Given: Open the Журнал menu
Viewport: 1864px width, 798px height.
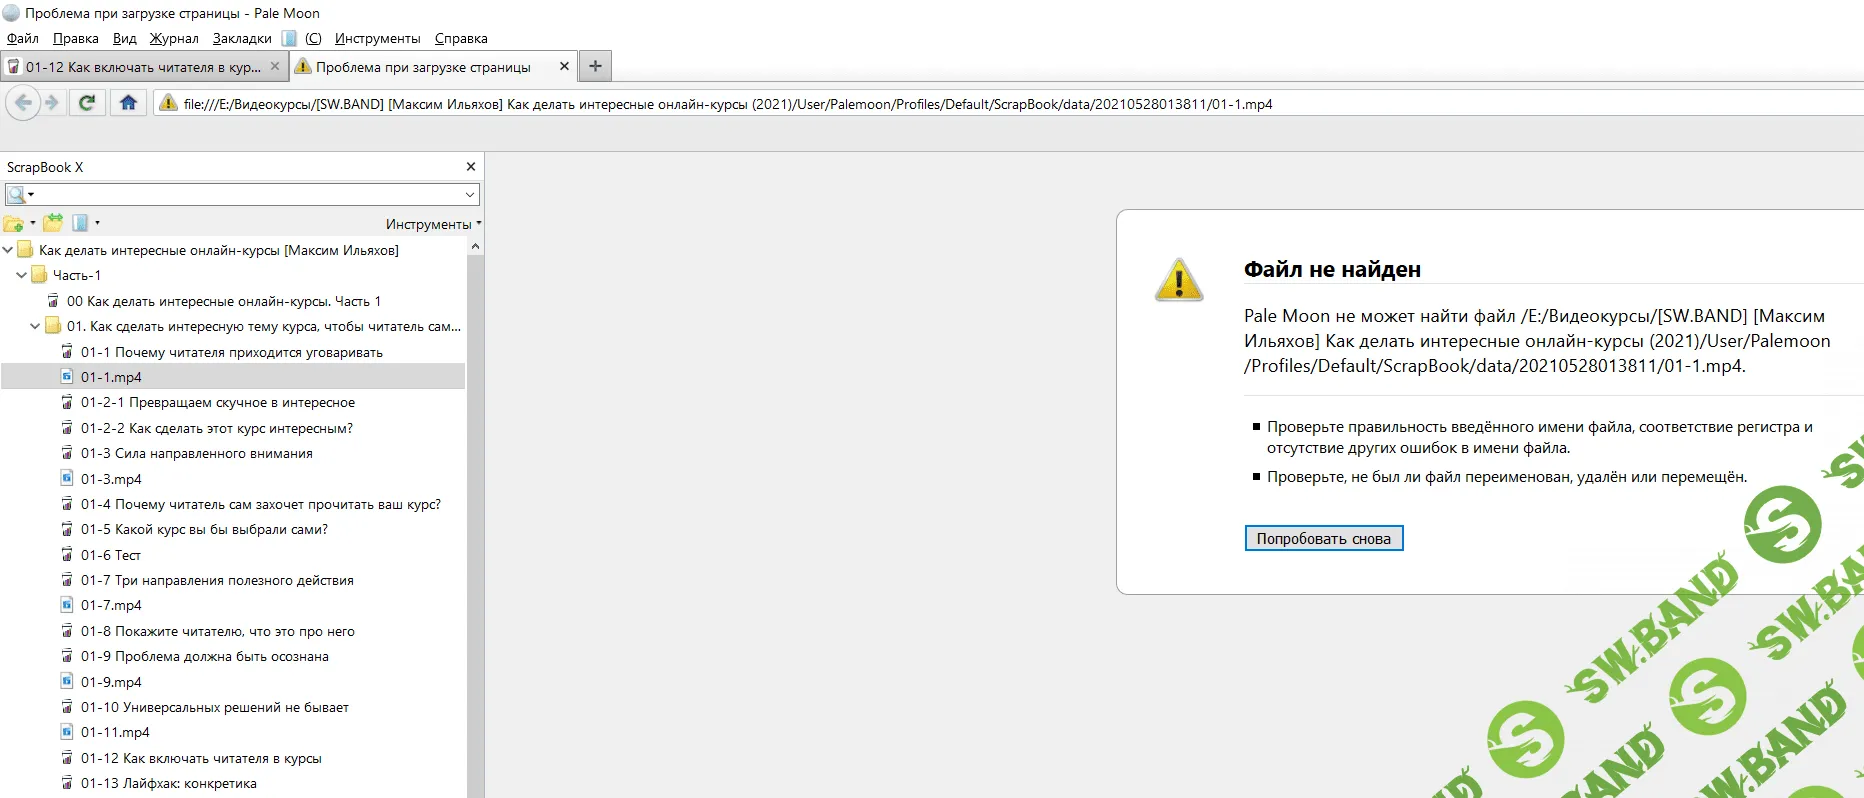Looking at the screenshot, I should 174,39.
